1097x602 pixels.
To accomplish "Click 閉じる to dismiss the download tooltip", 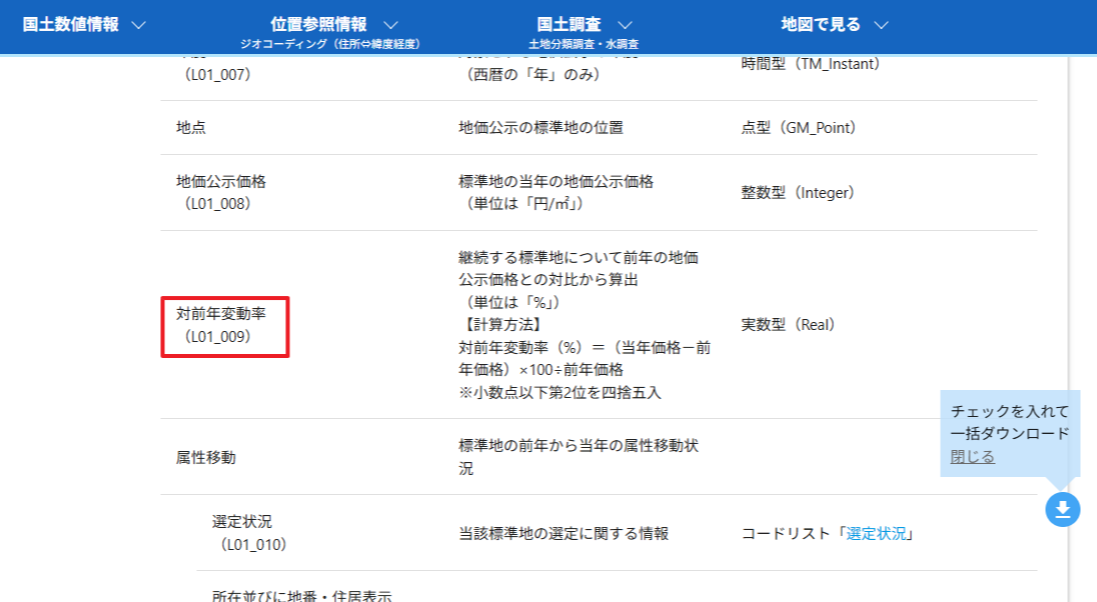I will coord(972,457).
